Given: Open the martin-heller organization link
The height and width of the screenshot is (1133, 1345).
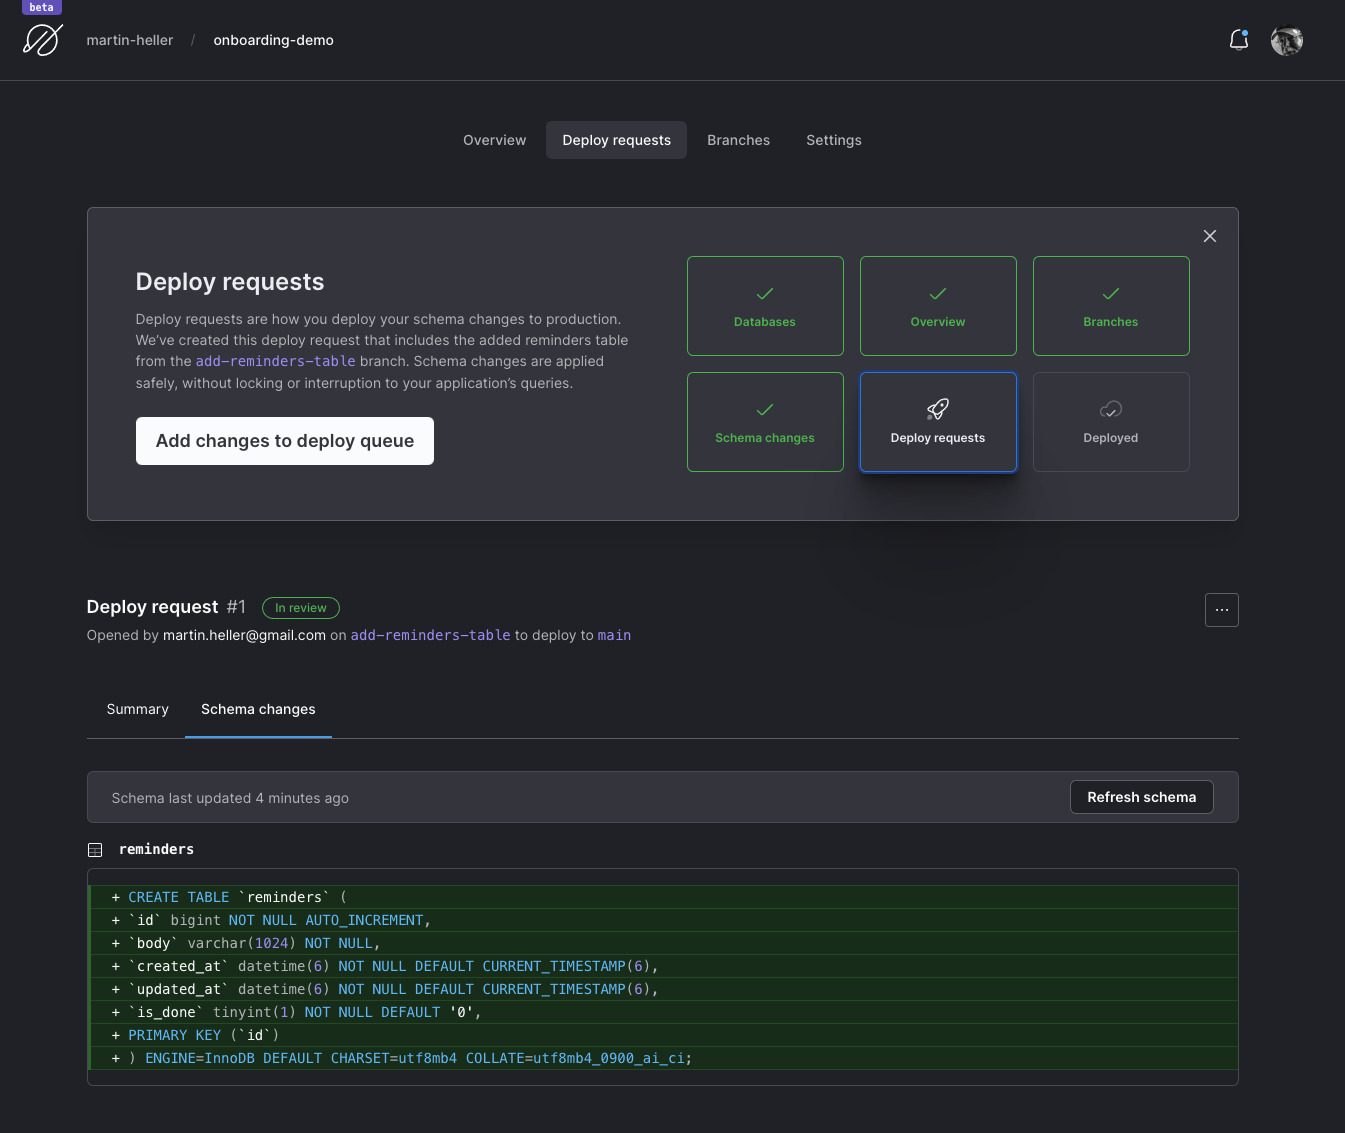Looking at the screenshot, I should [130, 40].
